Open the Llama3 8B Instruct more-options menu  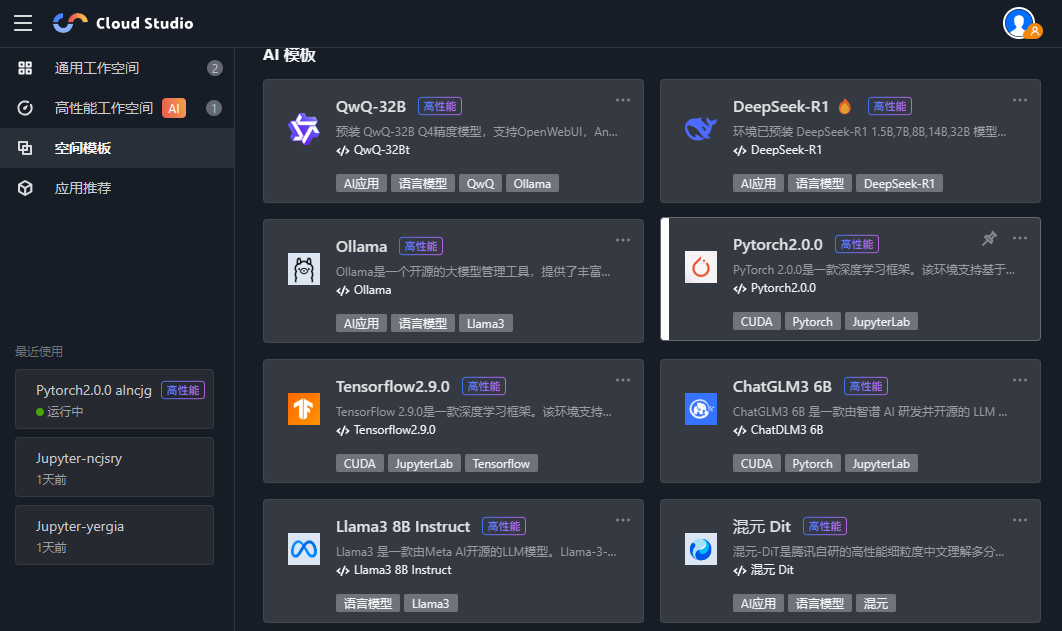pos(622,521)
